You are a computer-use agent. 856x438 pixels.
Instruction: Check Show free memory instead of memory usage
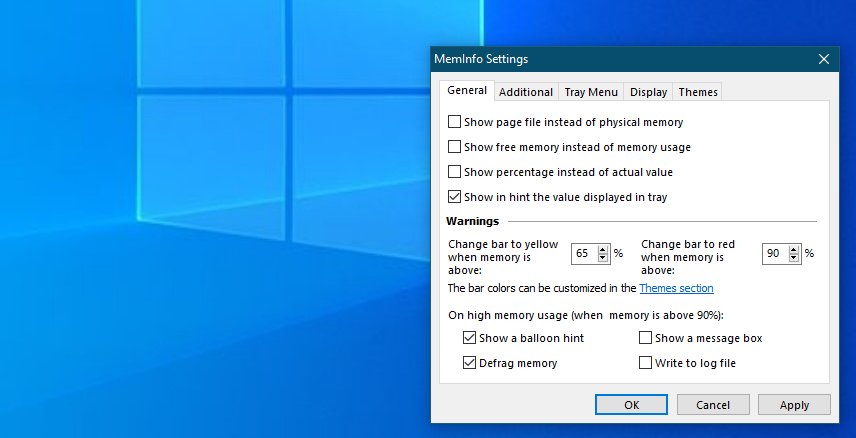point(455,147)
